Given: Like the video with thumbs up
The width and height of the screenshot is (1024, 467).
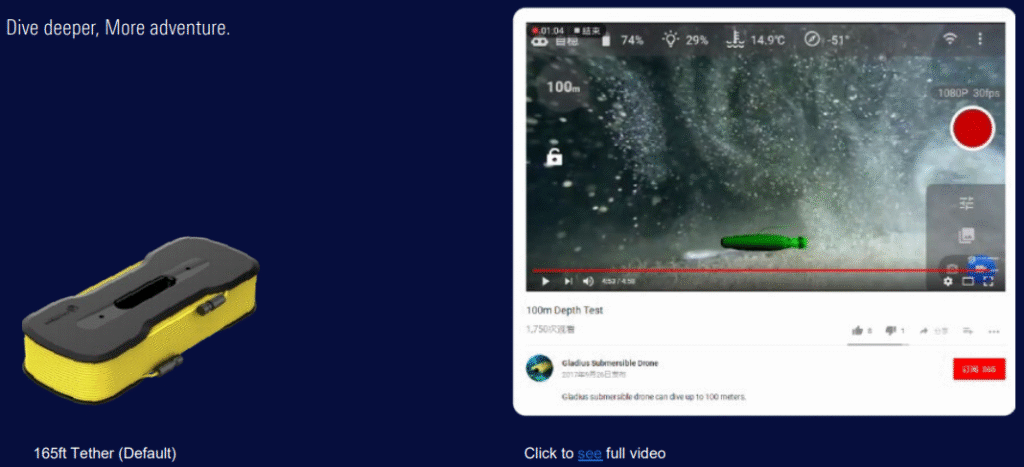Looking at the screenshot, I should pos(857,330).
